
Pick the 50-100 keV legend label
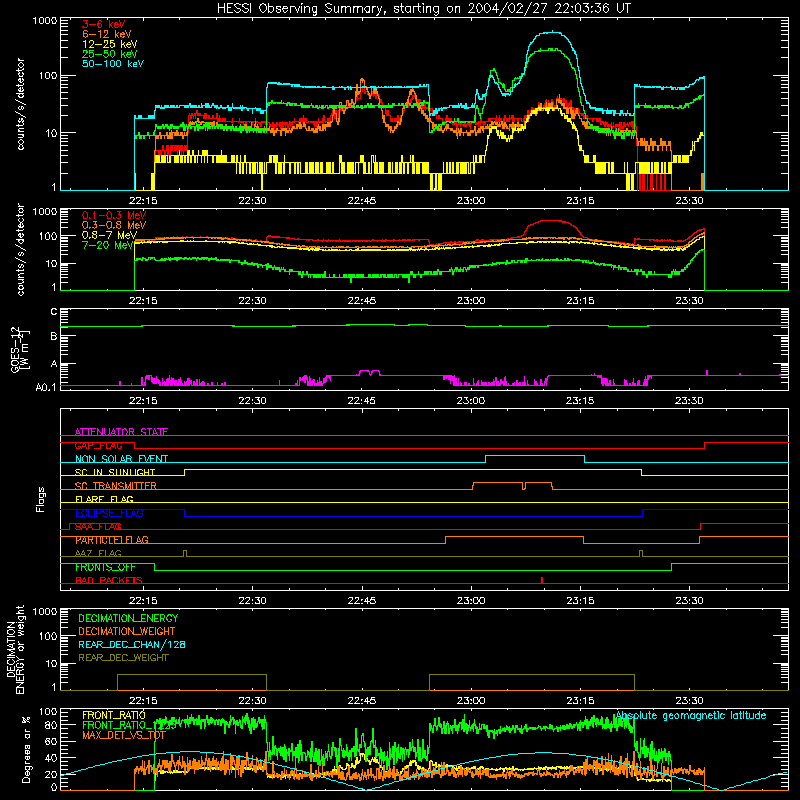tap(113, 64)
